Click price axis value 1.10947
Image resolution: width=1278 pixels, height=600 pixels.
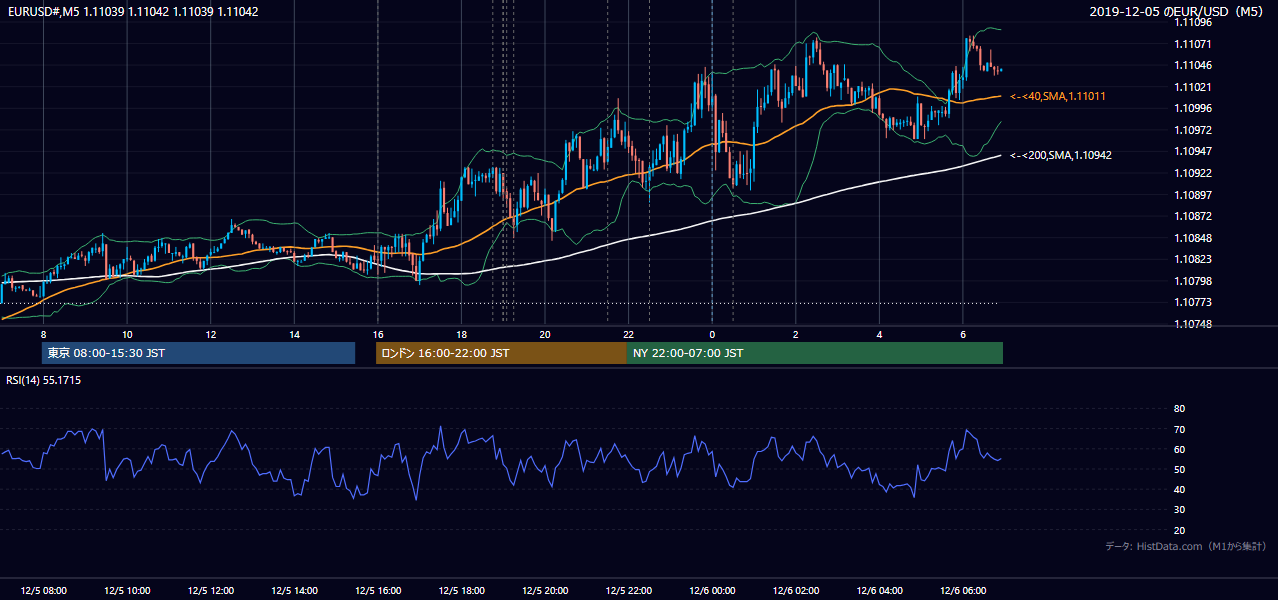click(1193, 151)
